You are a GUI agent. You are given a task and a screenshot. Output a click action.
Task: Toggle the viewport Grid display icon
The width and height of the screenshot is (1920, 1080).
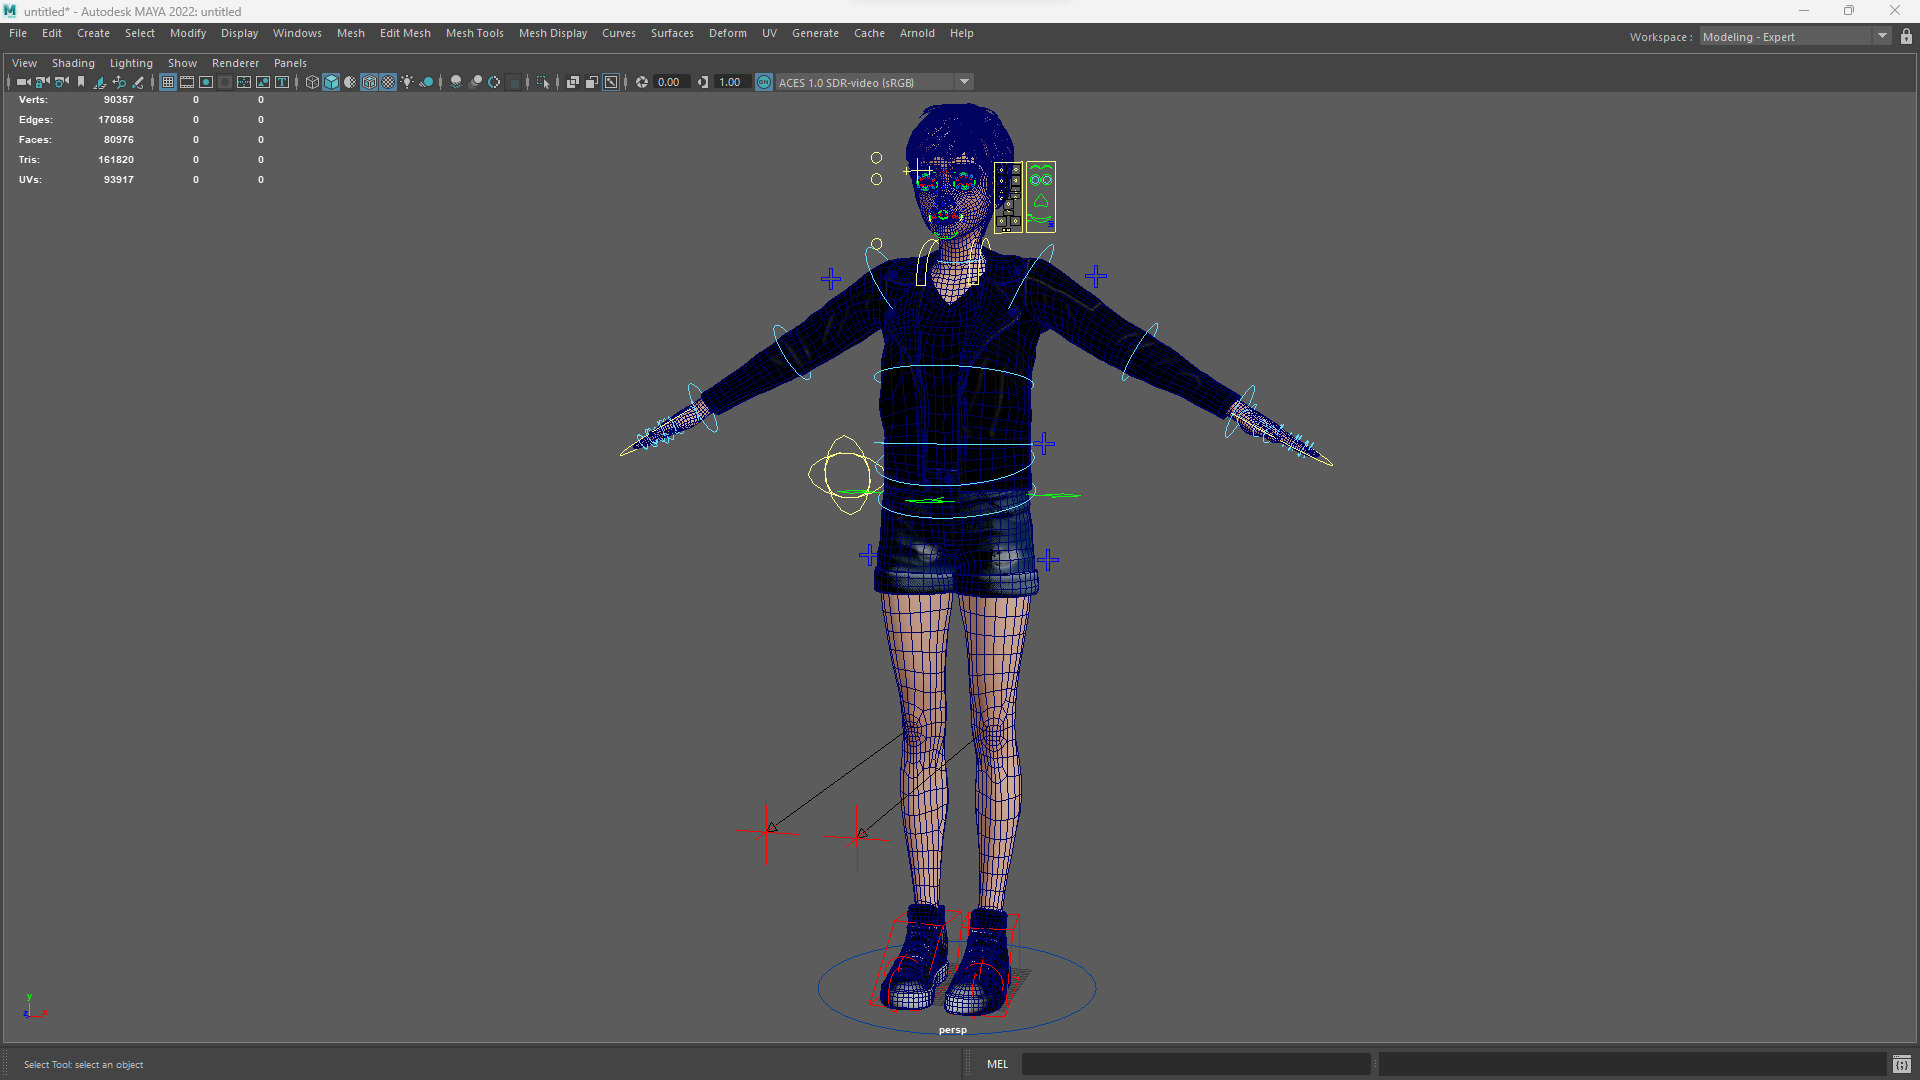coord(168,82)
